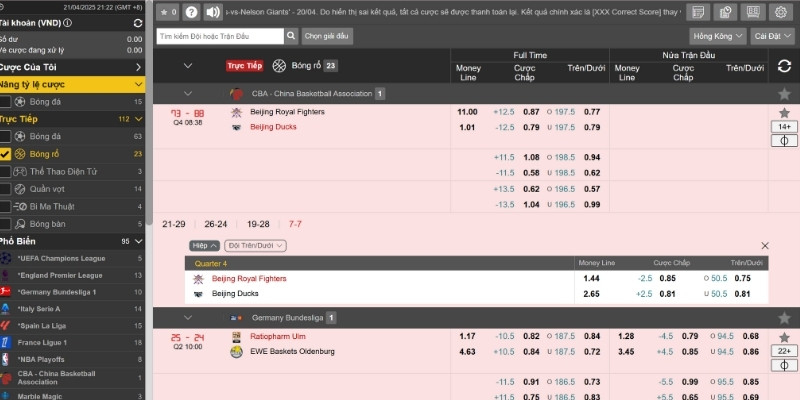Viewport: 800px width, 400px height.
Task: Click the sidebar vertical scrollbar
Action: [x=148, y=112]
